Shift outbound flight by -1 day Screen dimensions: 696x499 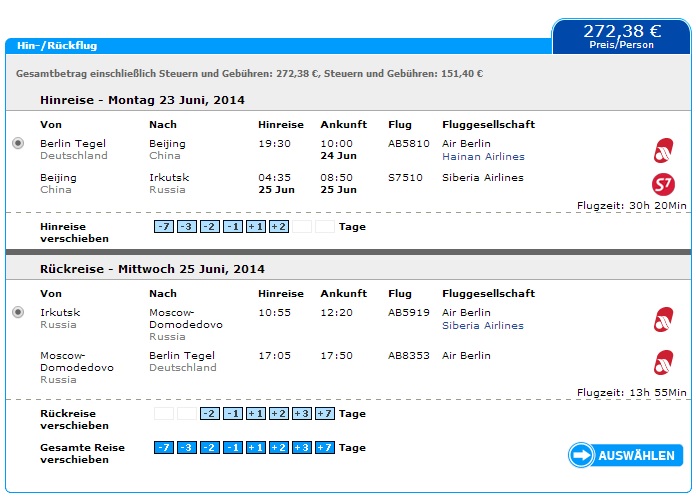pos(233,227)
